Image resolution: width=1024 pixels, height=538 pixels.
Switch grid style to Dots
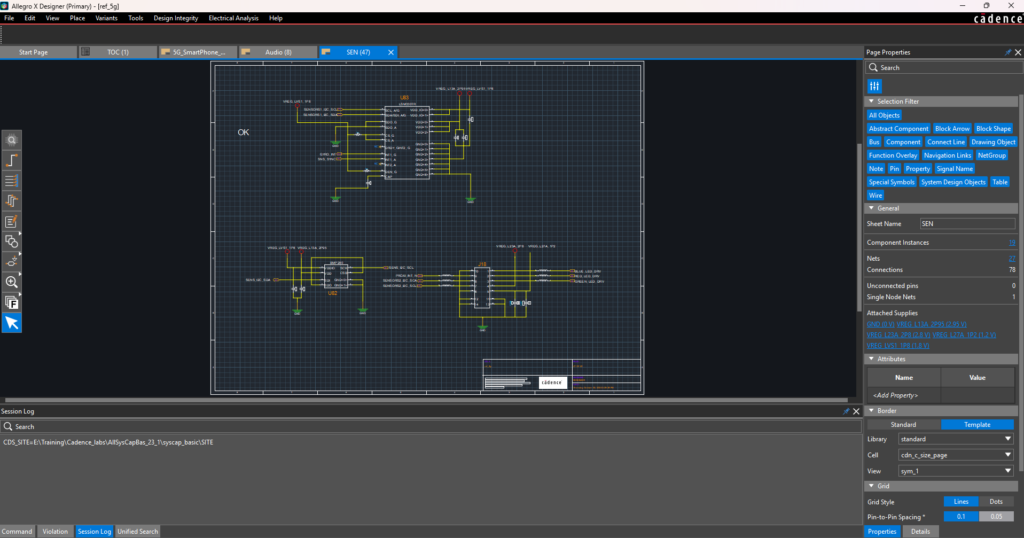(995, 501)
